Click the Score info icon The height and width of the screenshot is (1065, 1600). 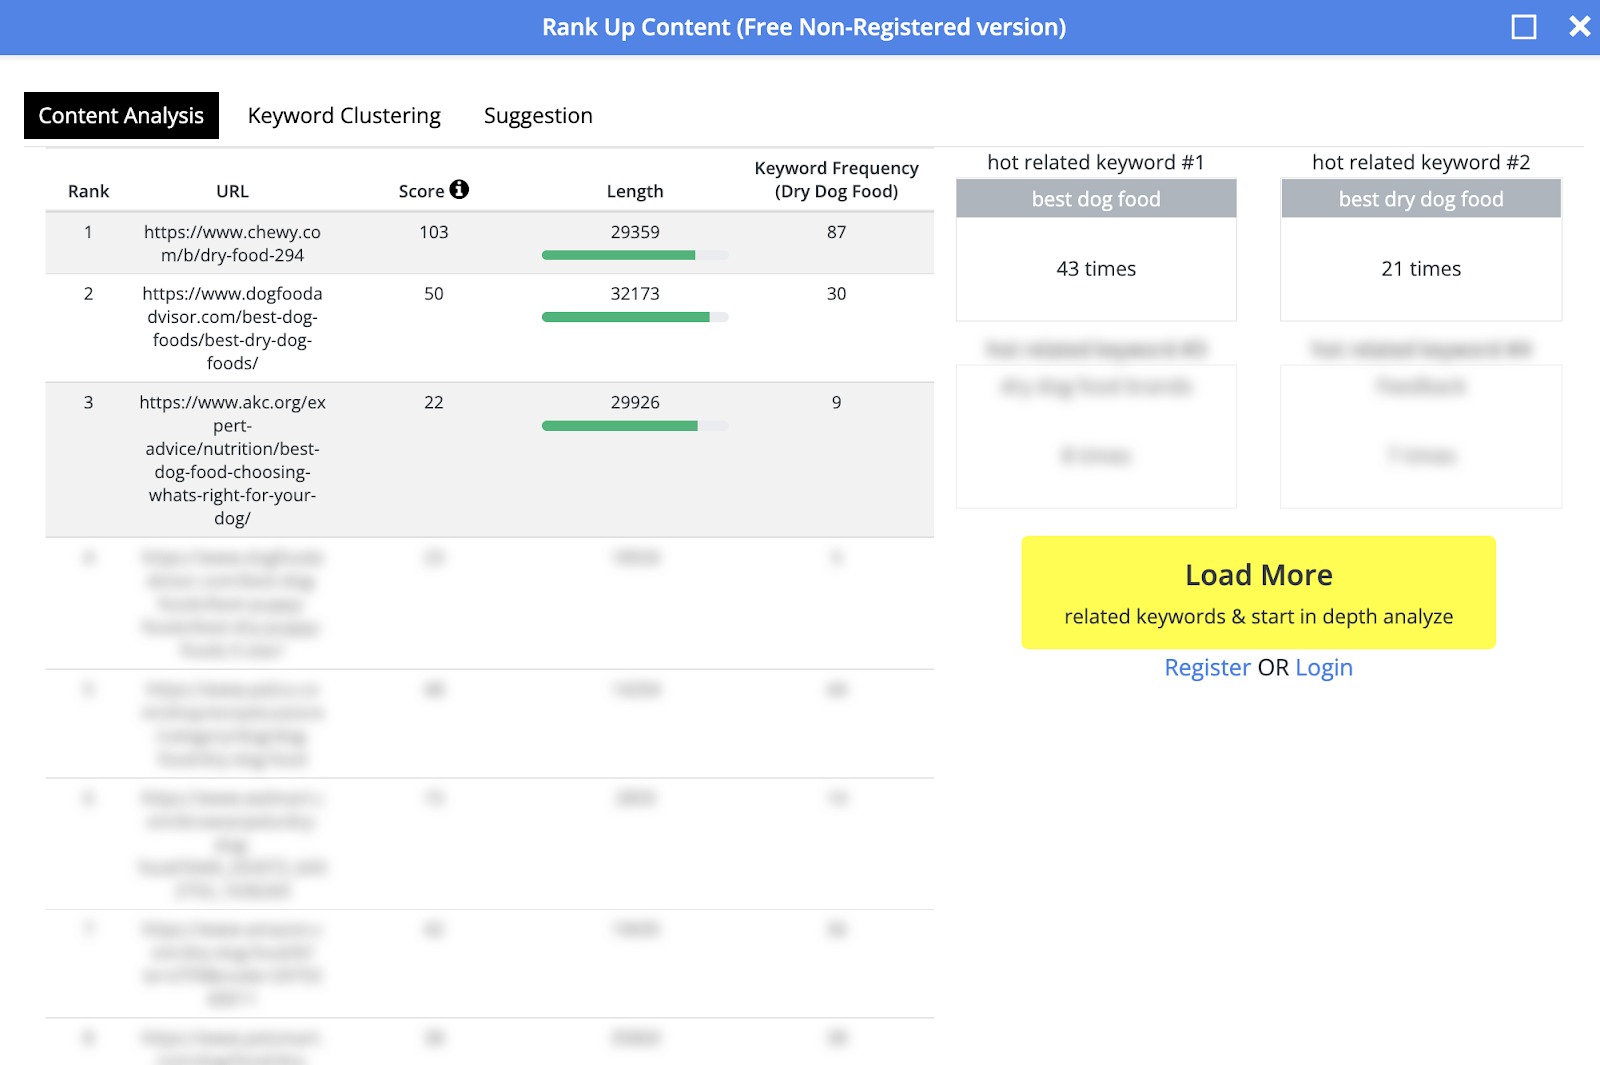[x=459, y=189]
